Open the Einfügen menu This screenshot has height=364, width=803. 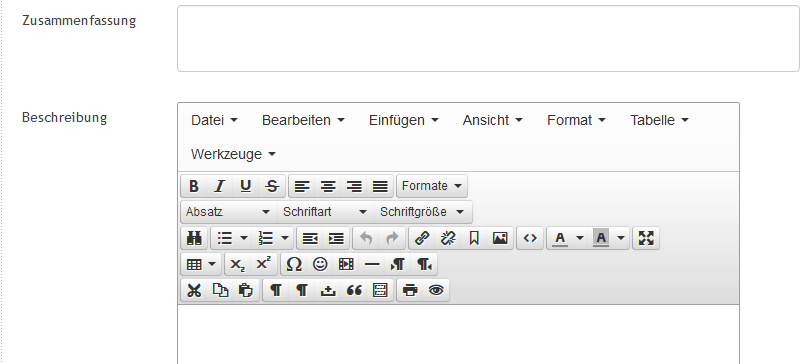pyautogui.click(x=404, y=120)
